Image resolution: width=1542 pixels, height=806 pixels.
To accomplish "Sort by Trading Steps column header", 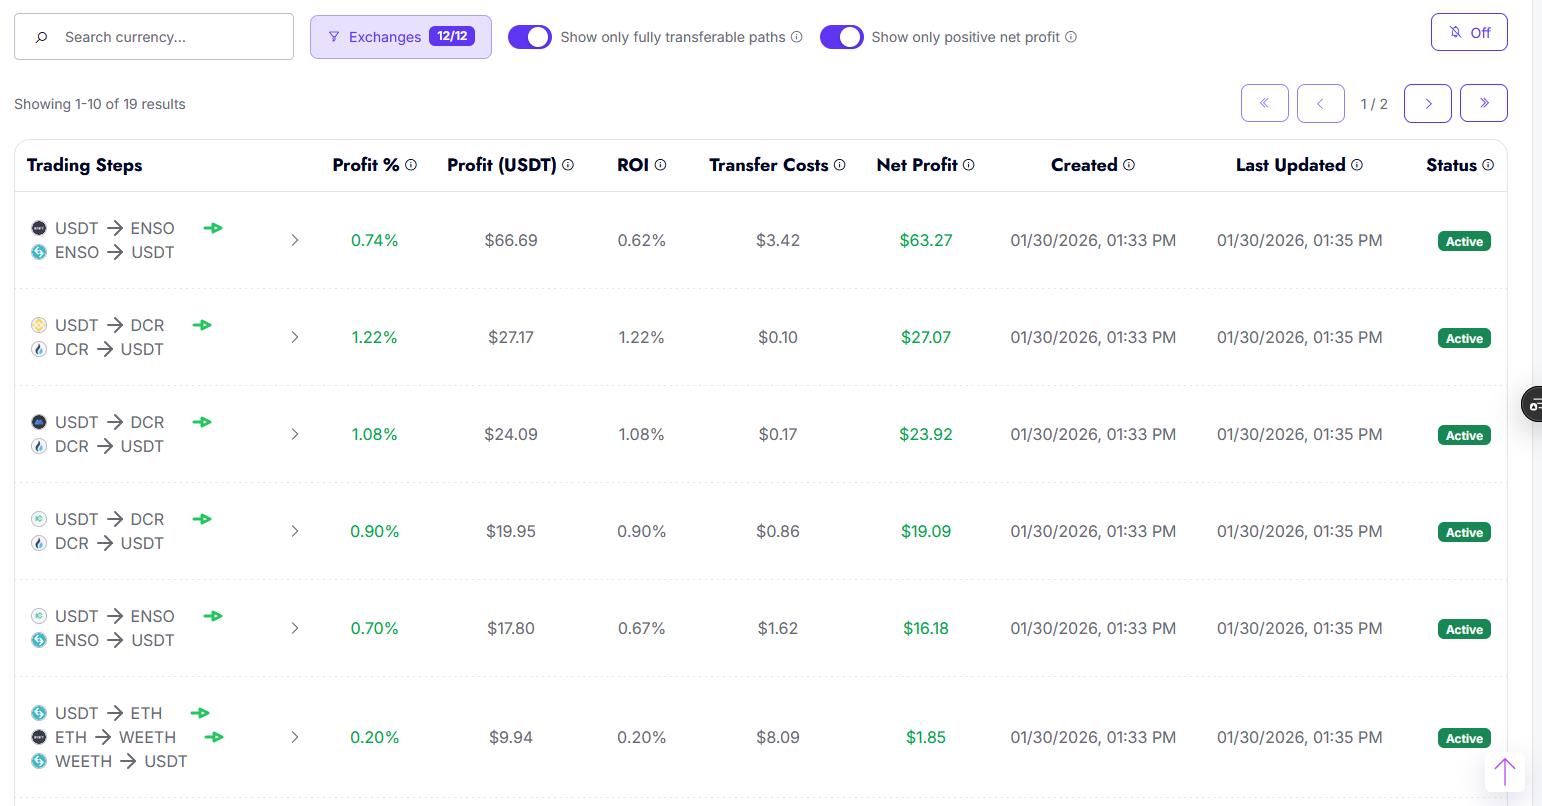I will (85, 165).
